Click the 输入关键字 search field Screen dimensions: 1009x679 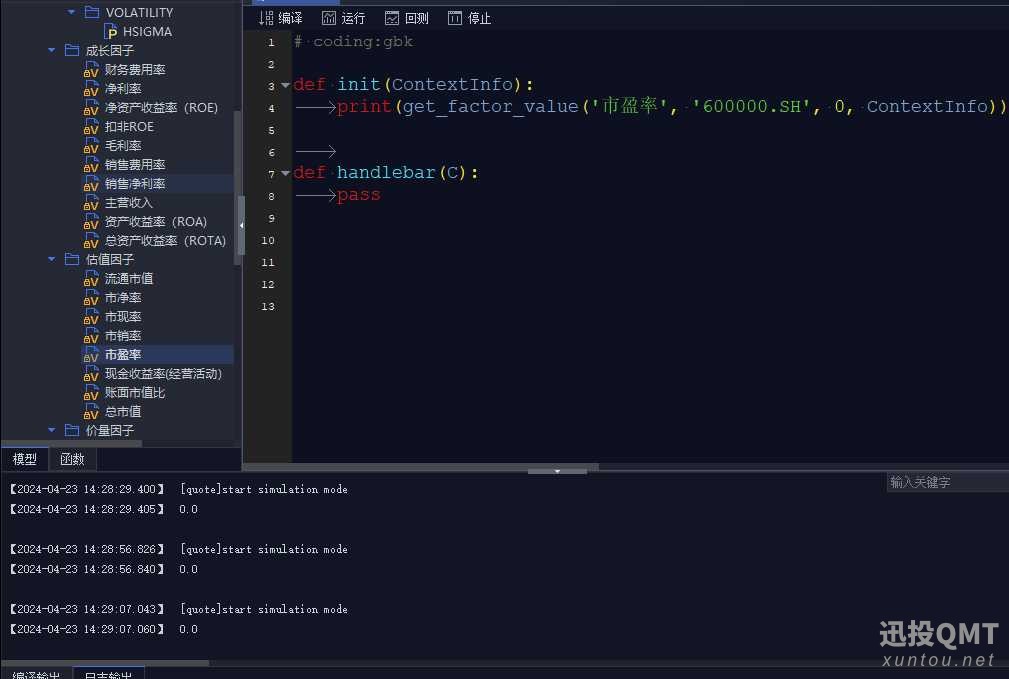click(947, 482)
